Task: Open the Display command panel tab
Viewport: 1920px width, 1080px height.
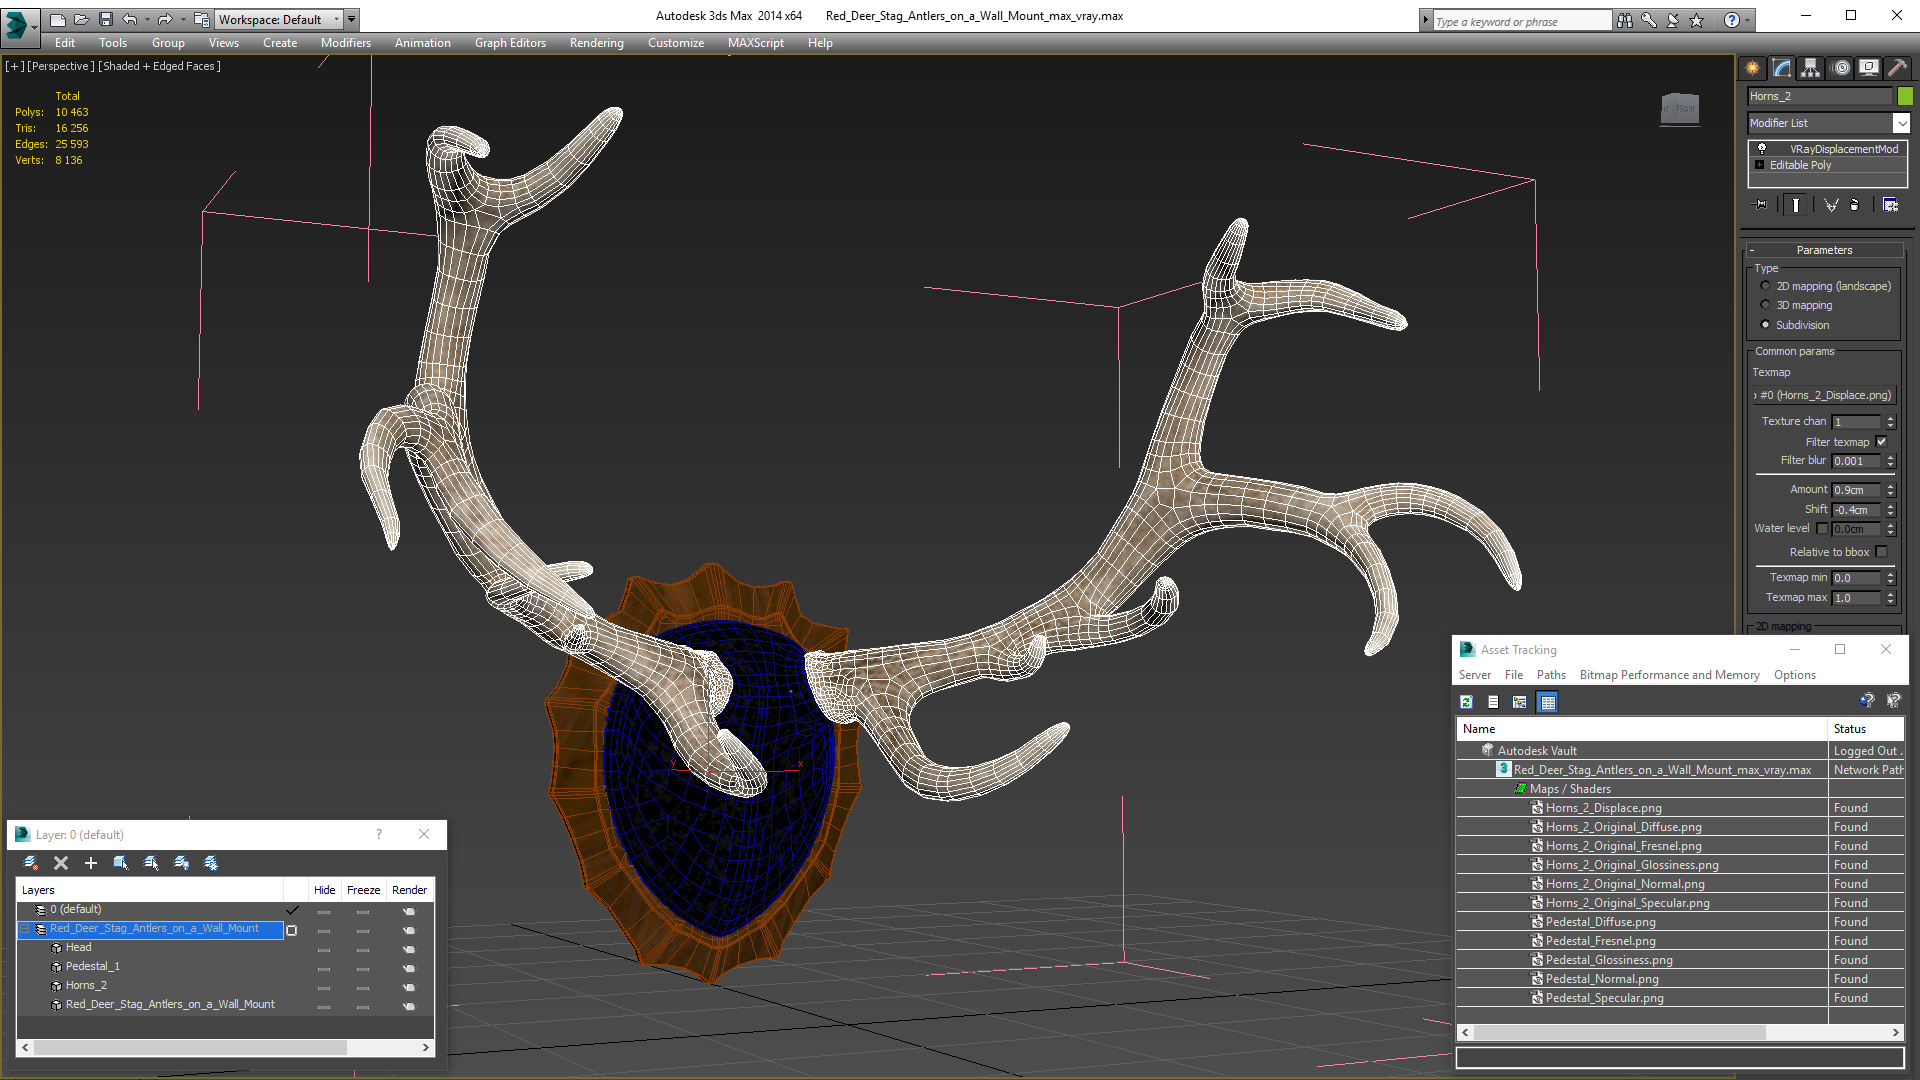Action: 1868,68
